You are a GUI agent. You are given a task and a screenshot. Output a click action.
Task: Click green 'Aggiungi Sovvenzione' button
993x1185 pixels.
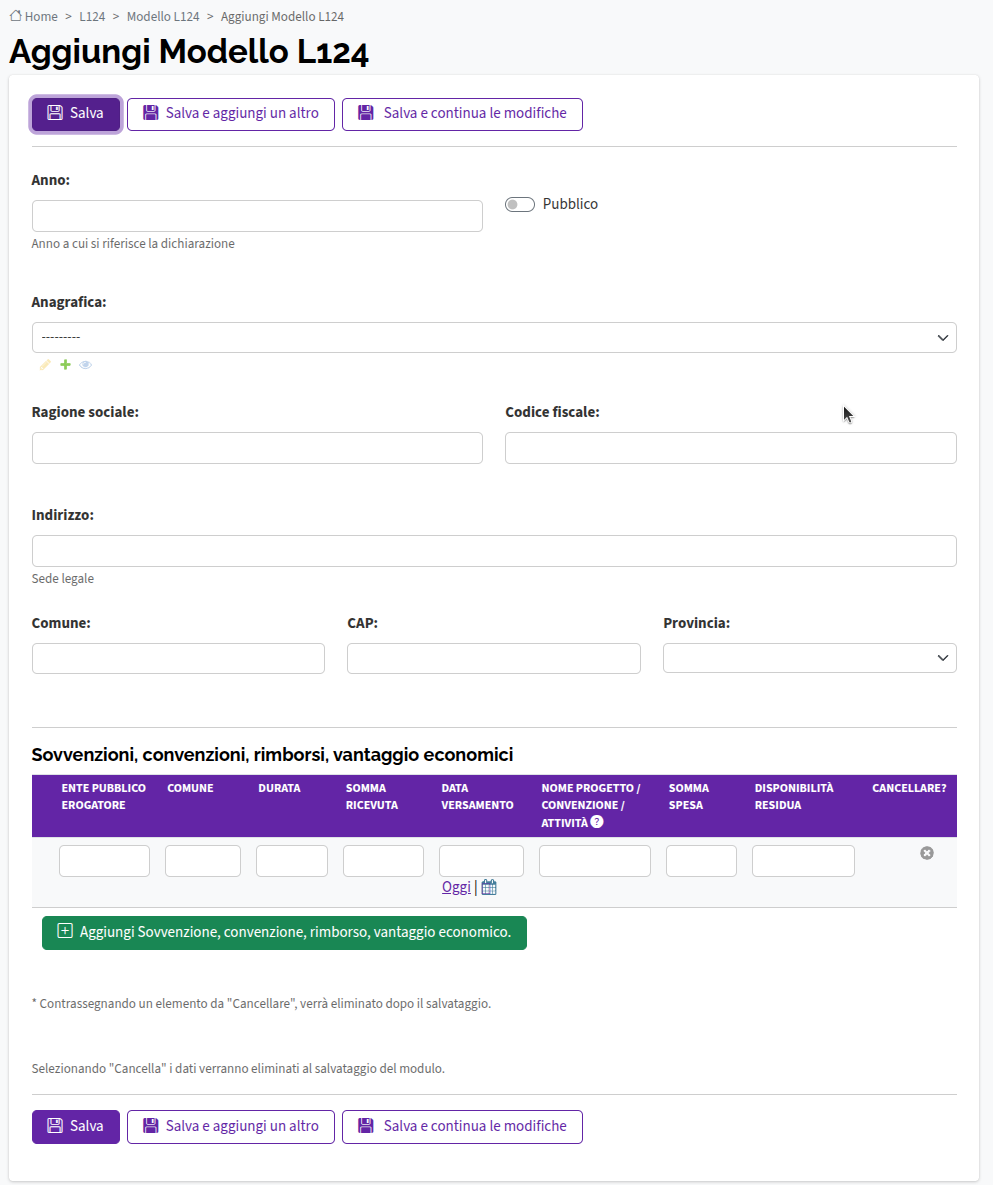pyautogui.click(x=284, y=933)
